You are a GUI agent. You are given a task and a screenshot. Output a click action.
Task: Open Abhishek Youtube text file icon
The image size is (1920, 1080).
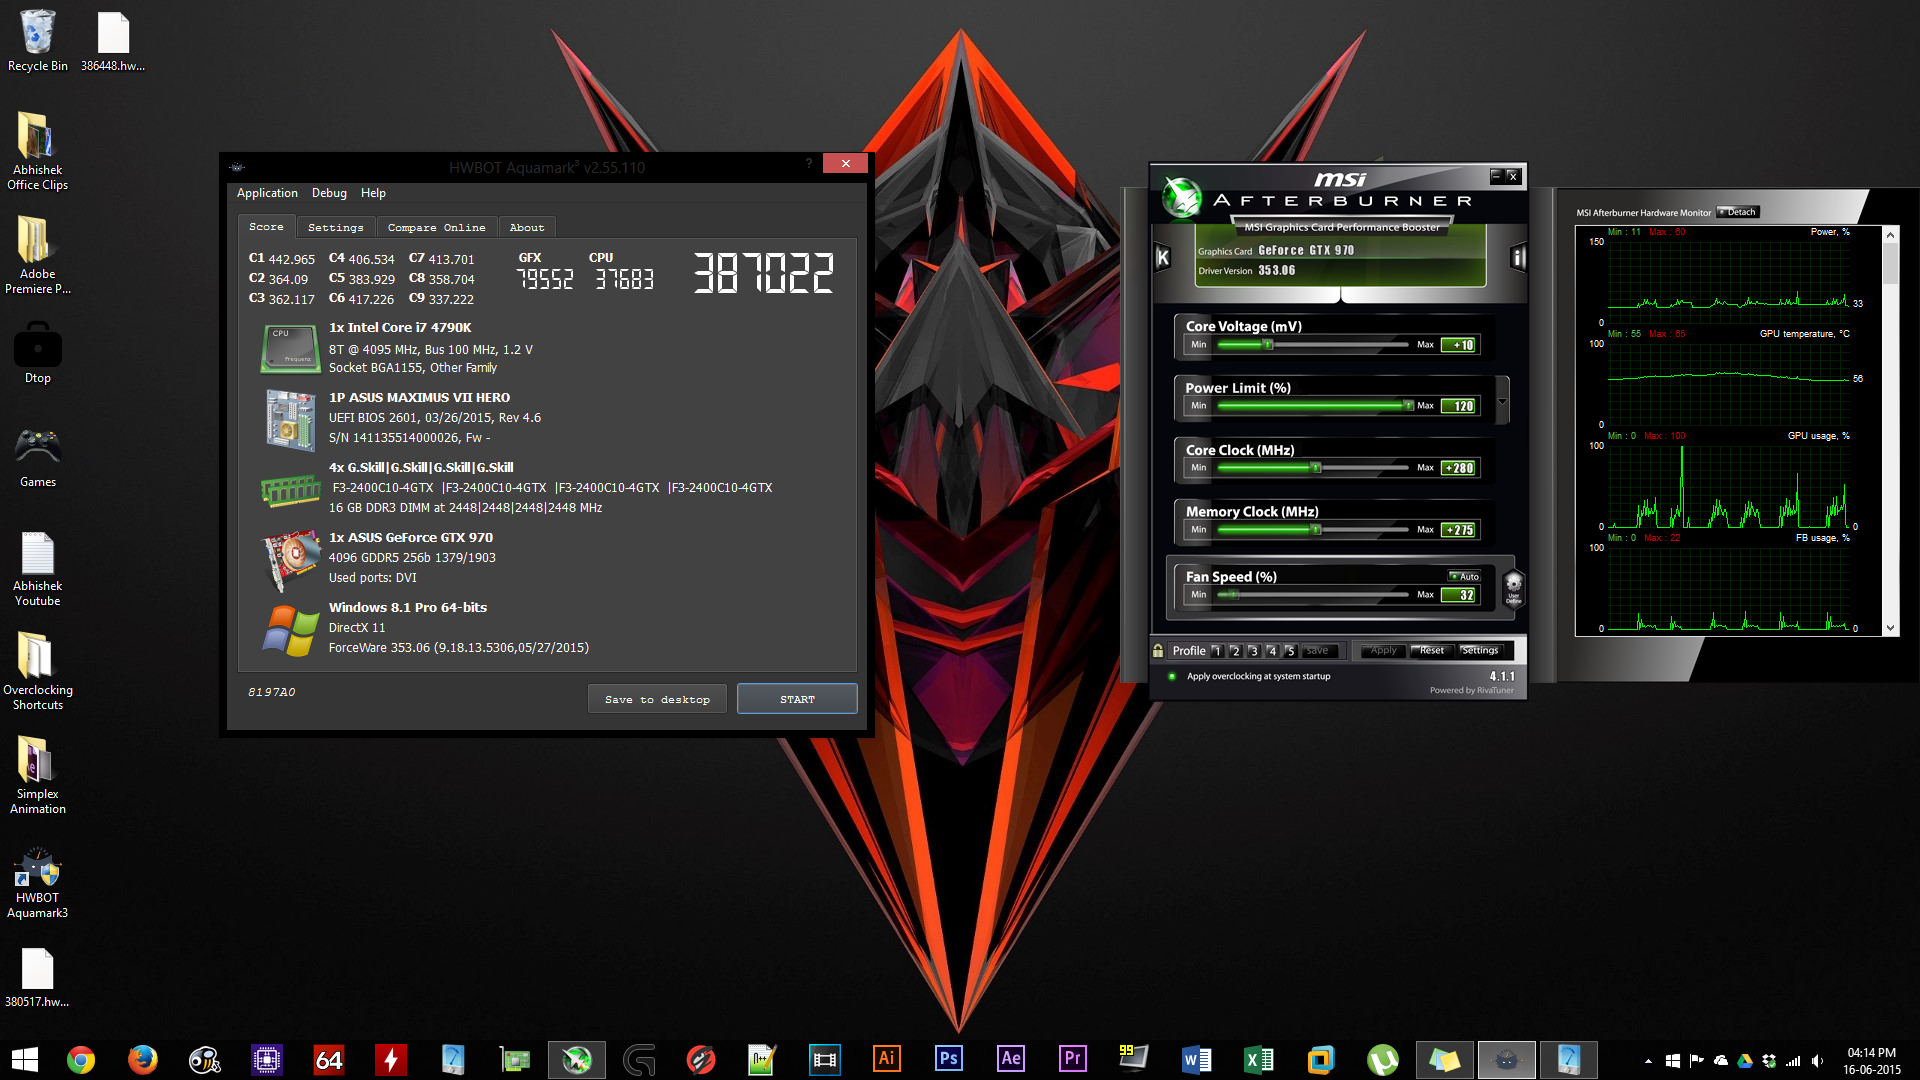tap(38, 568)
